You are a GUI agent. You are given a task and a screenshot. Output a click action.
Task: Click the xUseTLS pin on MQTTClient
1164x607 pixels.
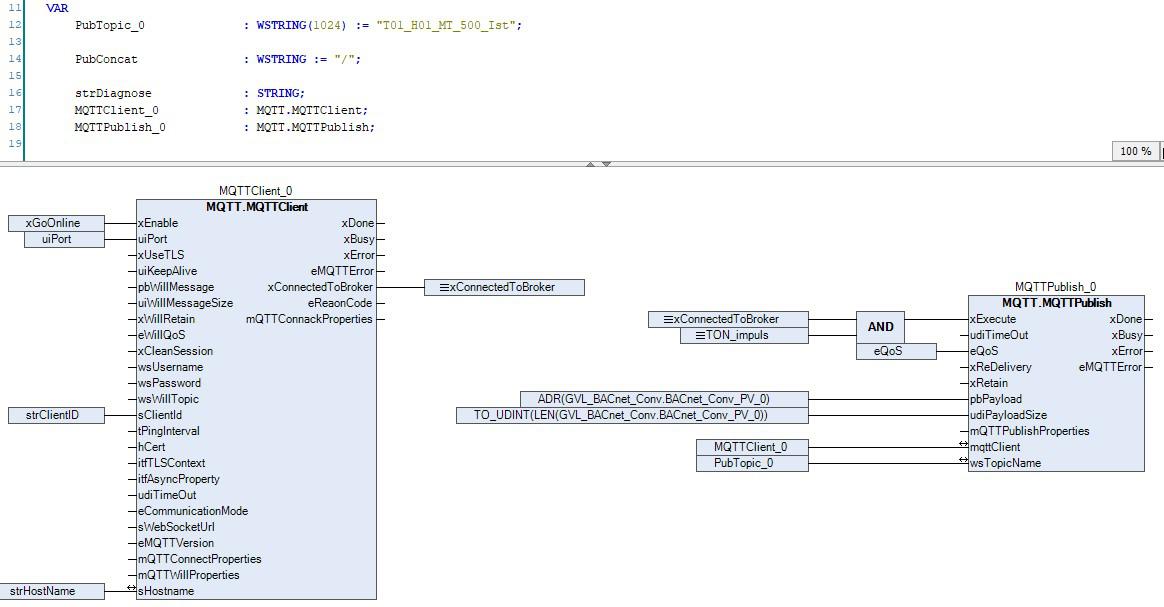point(161,255)
